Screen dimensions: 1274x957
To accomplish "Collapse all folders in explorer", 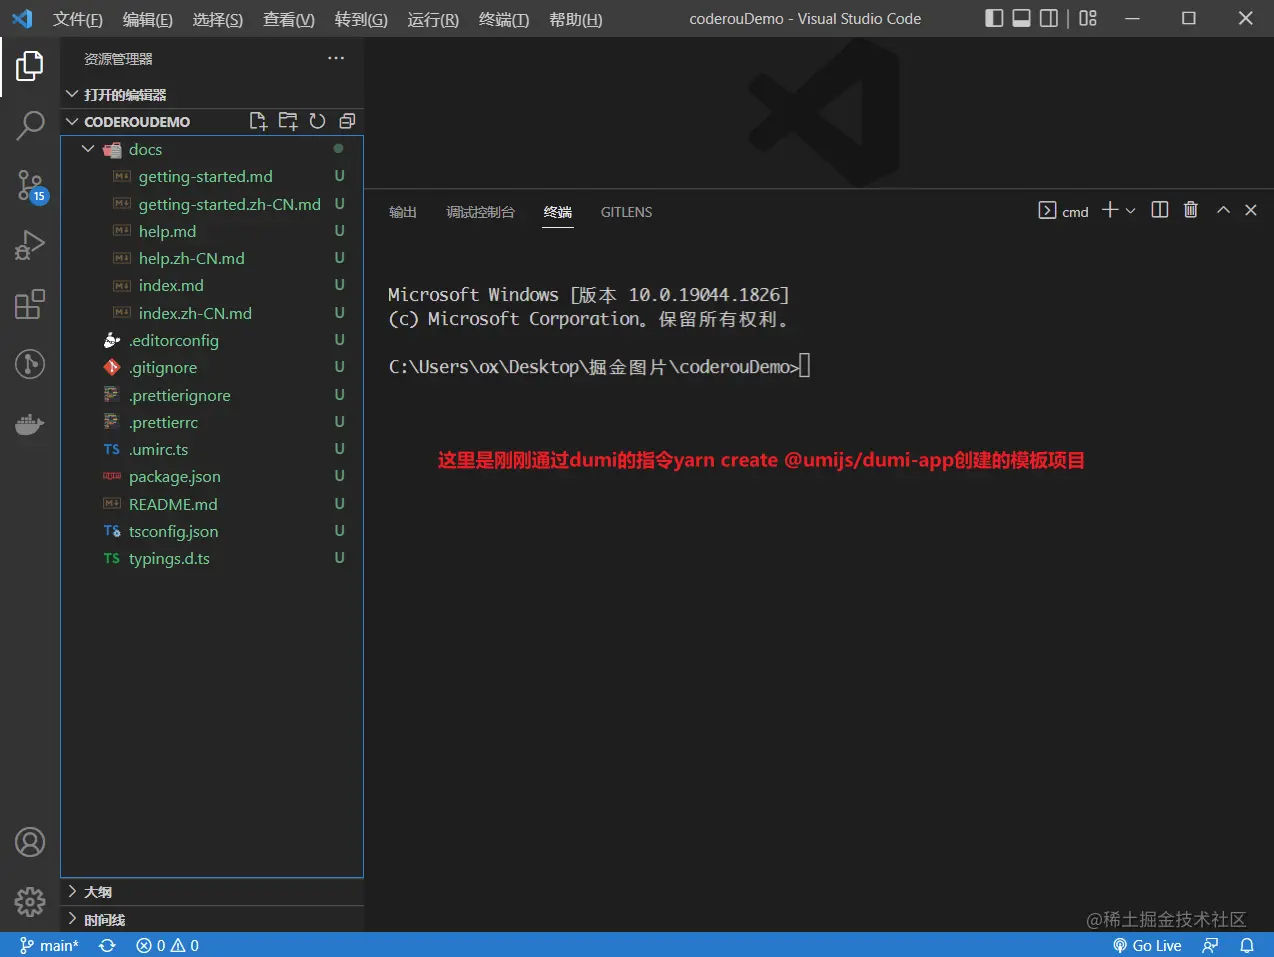I will tap(347, 121).
